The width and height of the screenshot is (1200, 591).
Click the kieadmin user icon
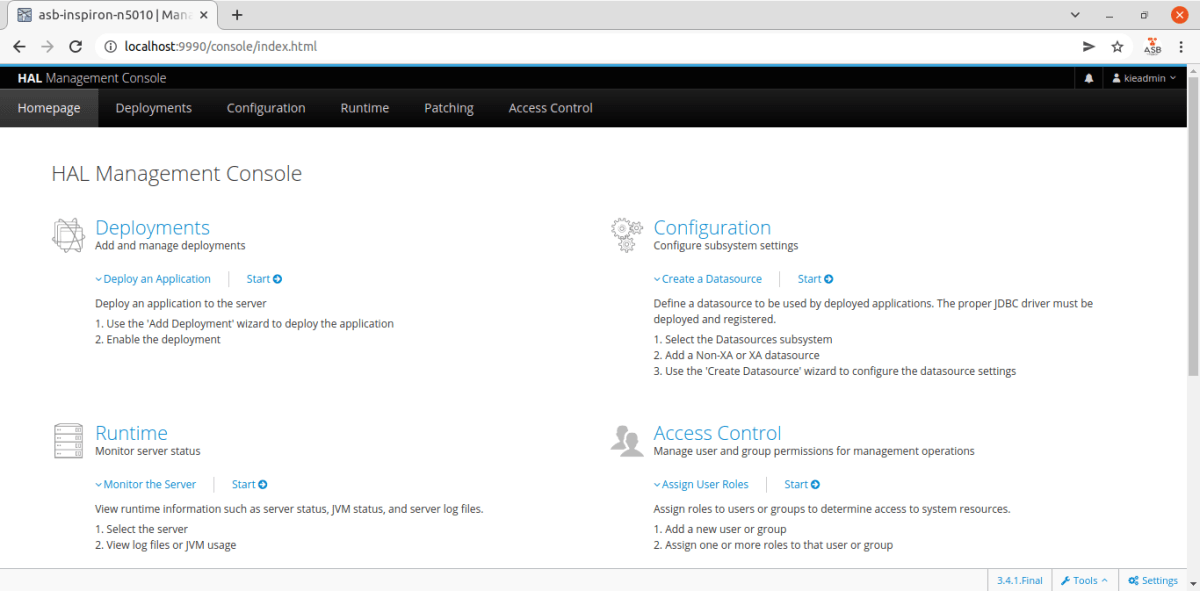1116,77
